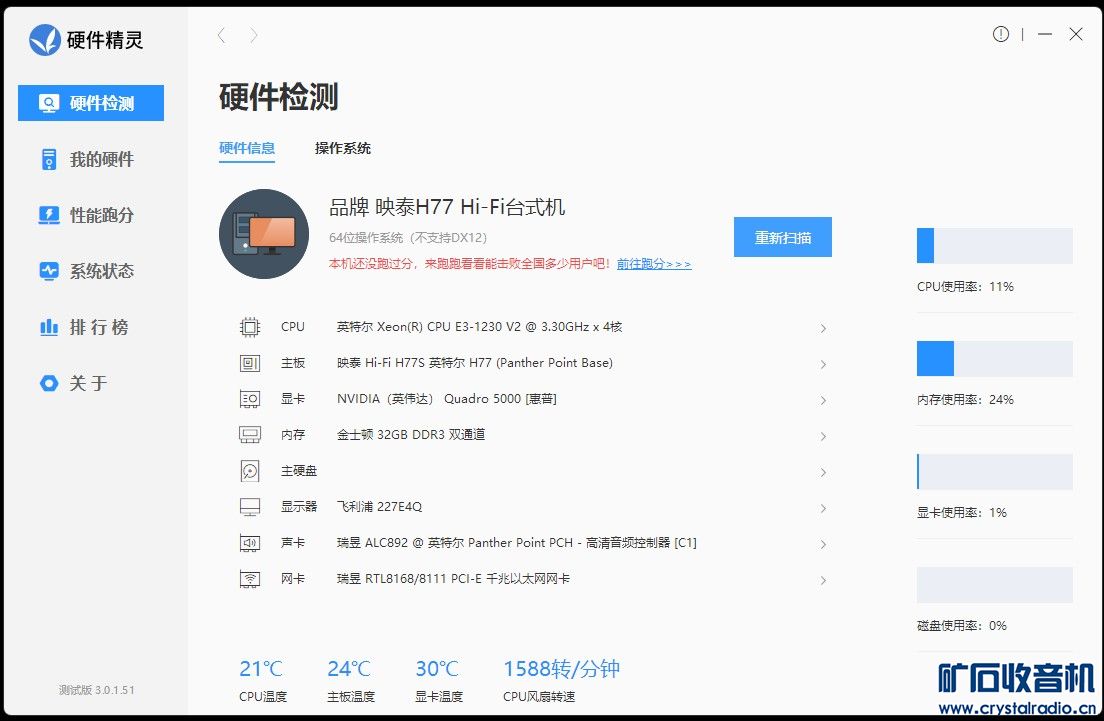Select the NVIDIA Quadro 5000 text
This screenshot has width=1104, height=721.
[x=446, y=399]
